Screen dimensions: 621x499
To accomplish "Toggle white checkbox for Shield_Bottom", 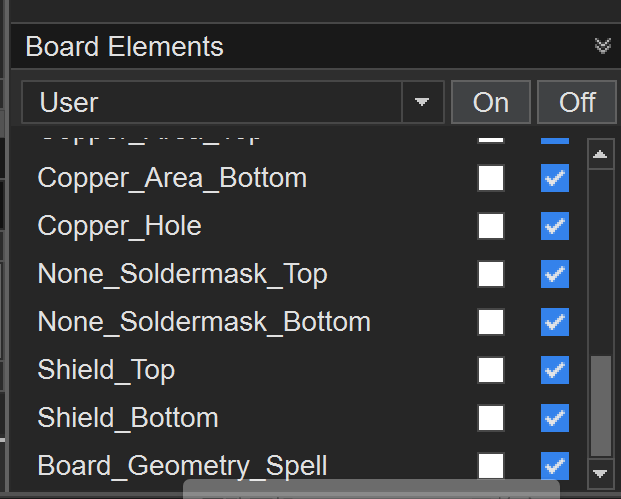I will click(491, 418).
